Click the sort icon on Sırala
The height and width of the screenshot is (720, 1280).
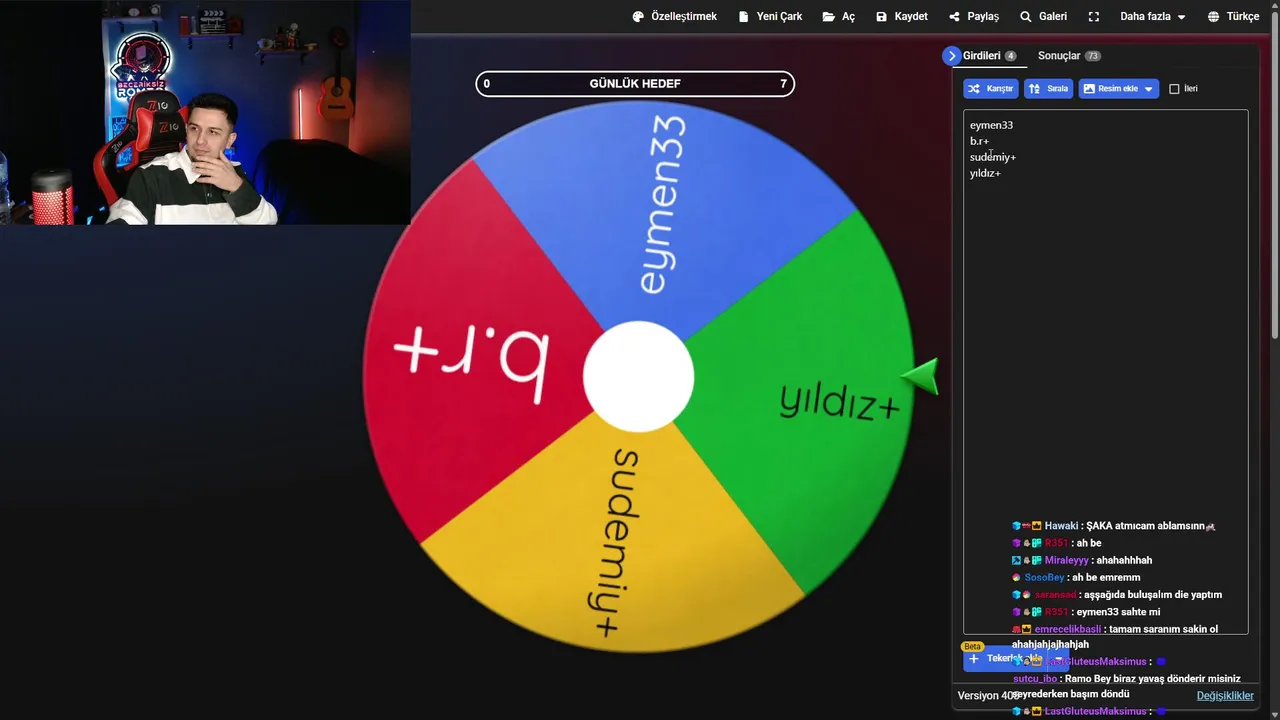1034,89
